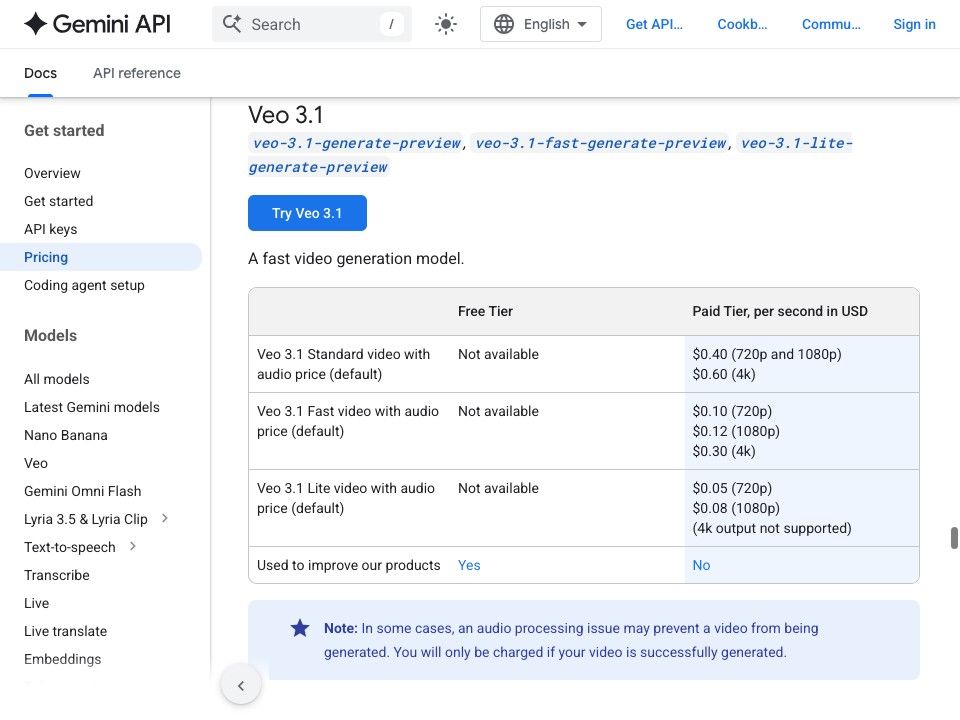Open Veo sidebar item
Viewport: 960px width, 720px height.
tap(36, 463)
